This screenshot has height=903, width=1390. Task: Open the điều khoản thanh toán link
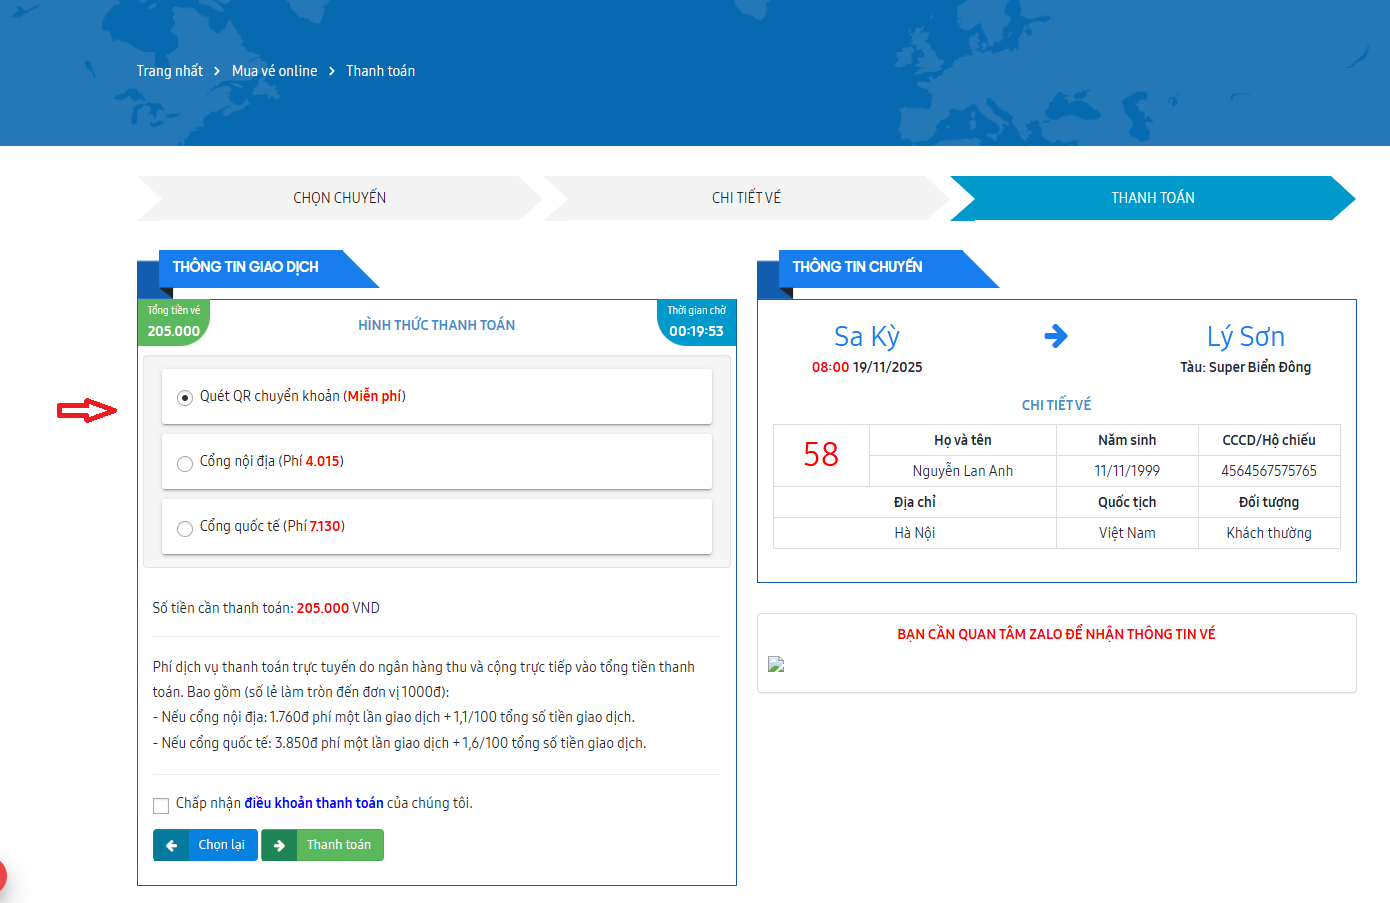coord(314,803)
